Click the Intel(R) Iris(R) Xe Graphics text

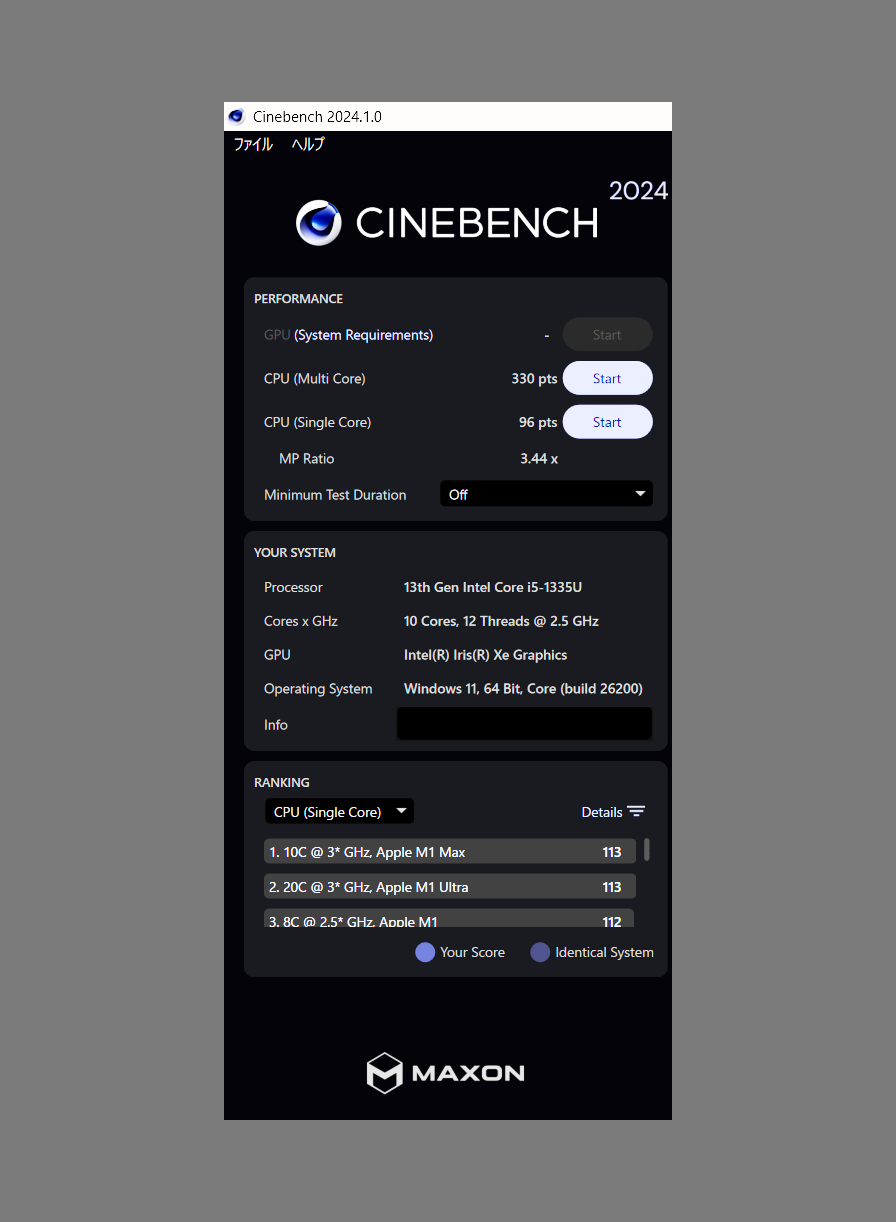[x=485, y=655]
